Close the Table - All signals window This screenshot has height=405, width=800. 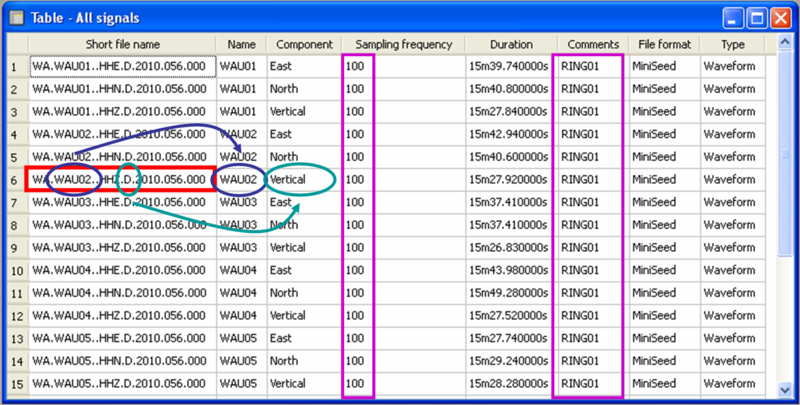point(781,17)
